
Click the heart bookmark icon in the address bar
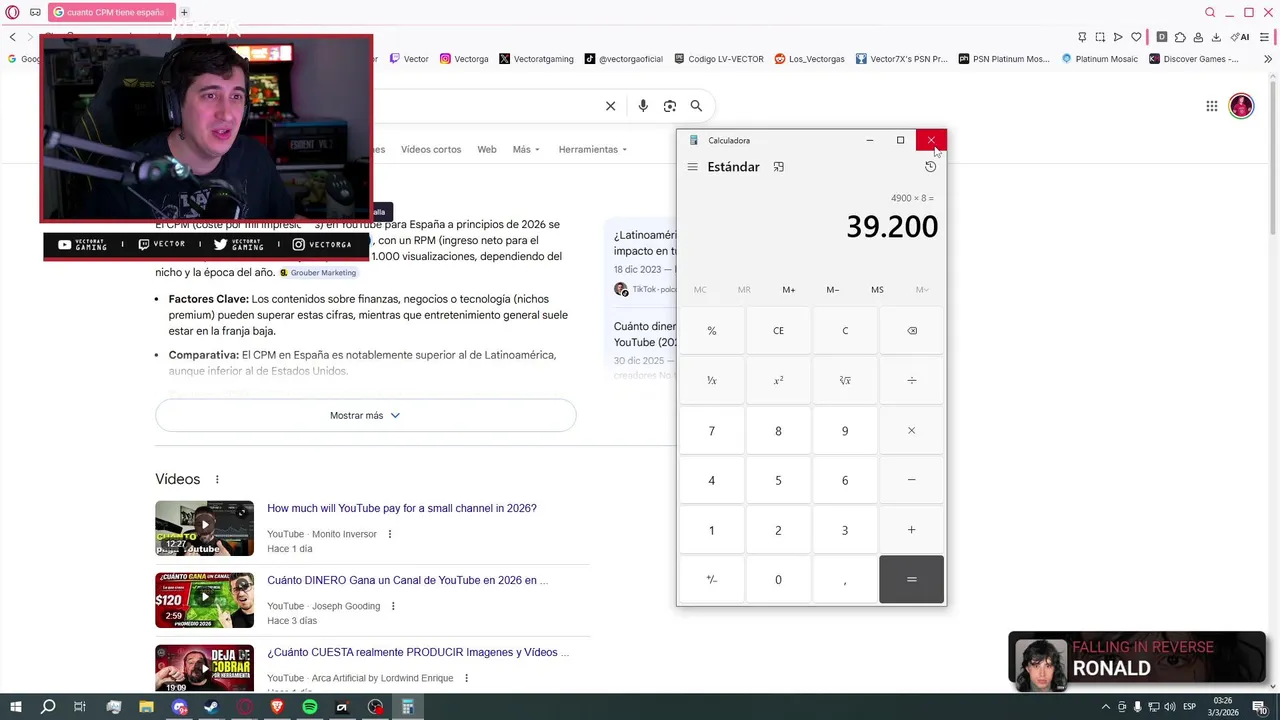[x=1136, y=37]
